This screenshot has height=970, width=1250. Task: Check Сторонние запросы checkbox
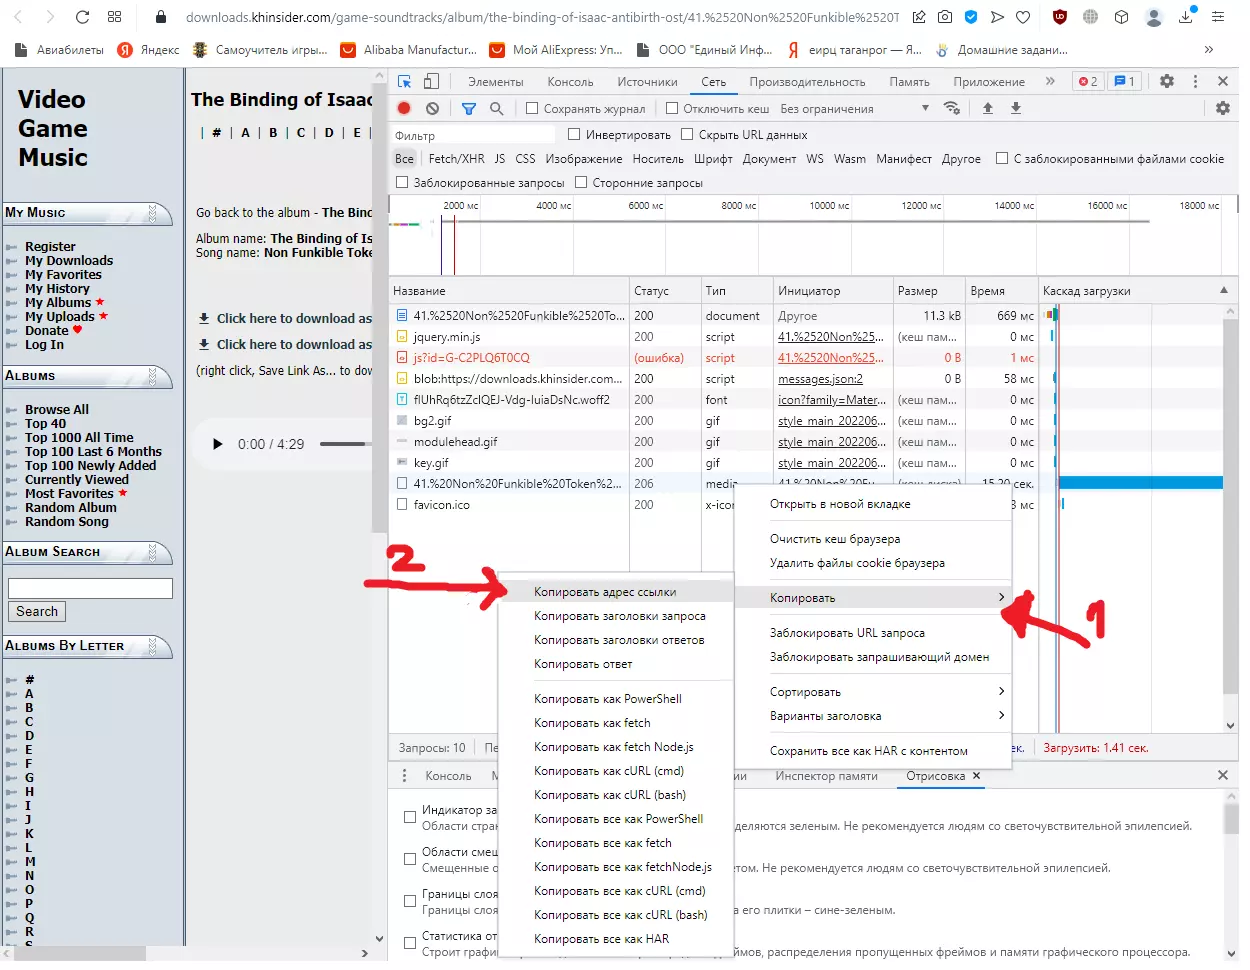coord(581,182)
